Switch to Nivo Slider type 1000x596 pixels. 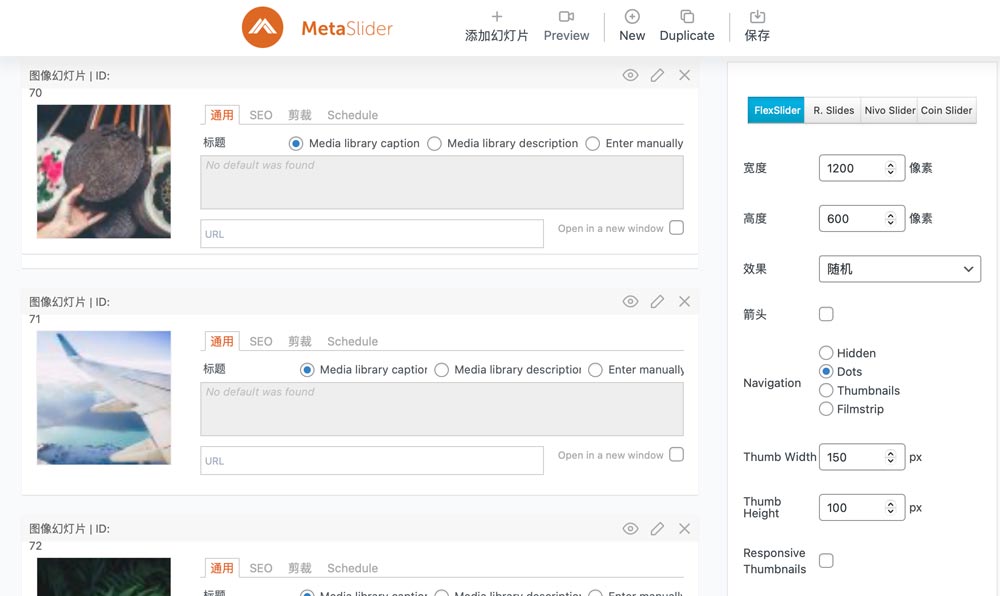889,110
